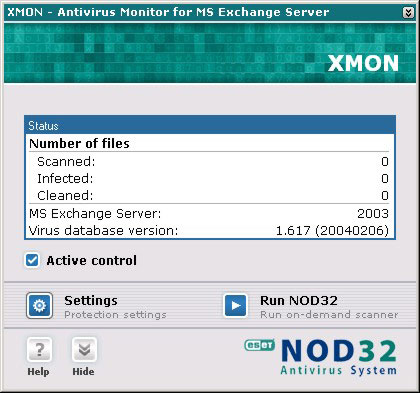Click the Help text label

pyautogui.click(x=38, y=372)
